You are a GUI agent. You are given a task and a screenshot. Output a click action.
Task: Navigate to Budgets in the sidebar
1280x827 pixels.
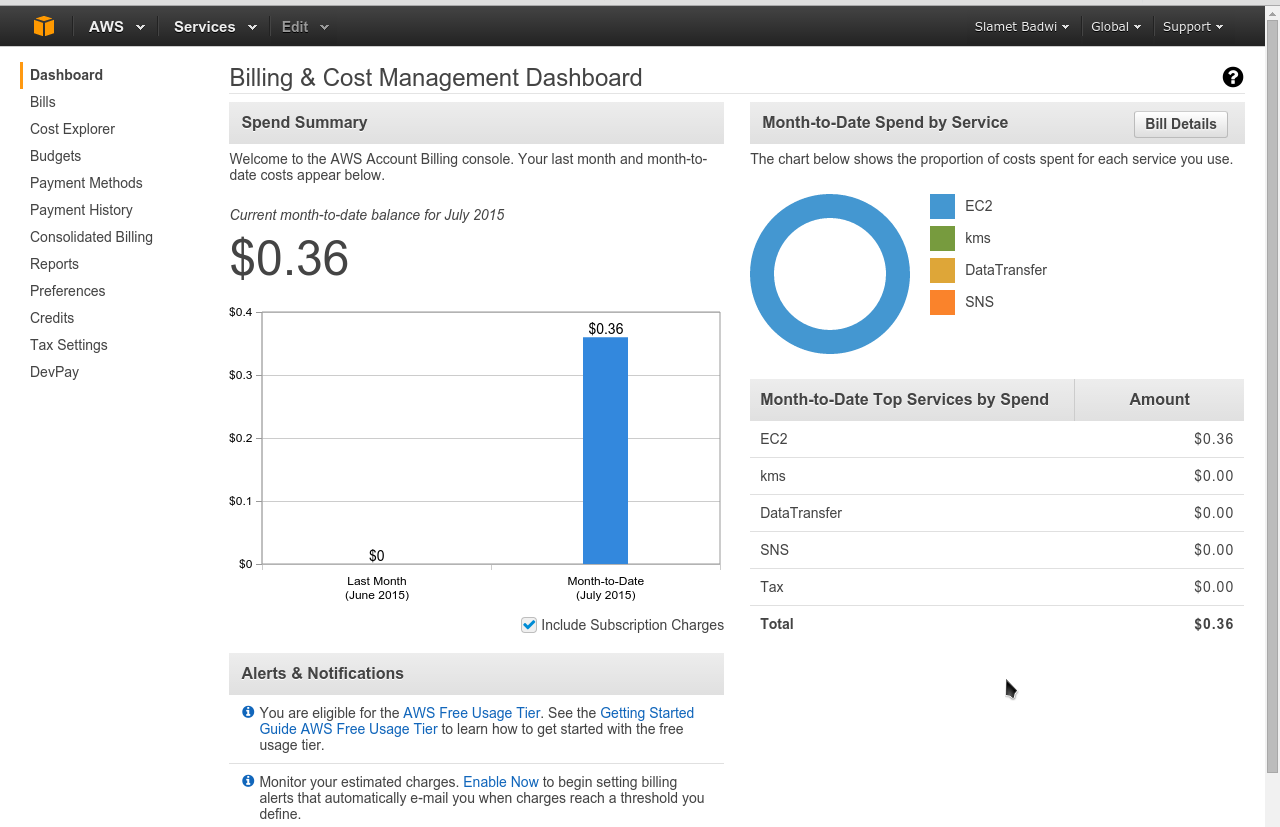point(56,156)
